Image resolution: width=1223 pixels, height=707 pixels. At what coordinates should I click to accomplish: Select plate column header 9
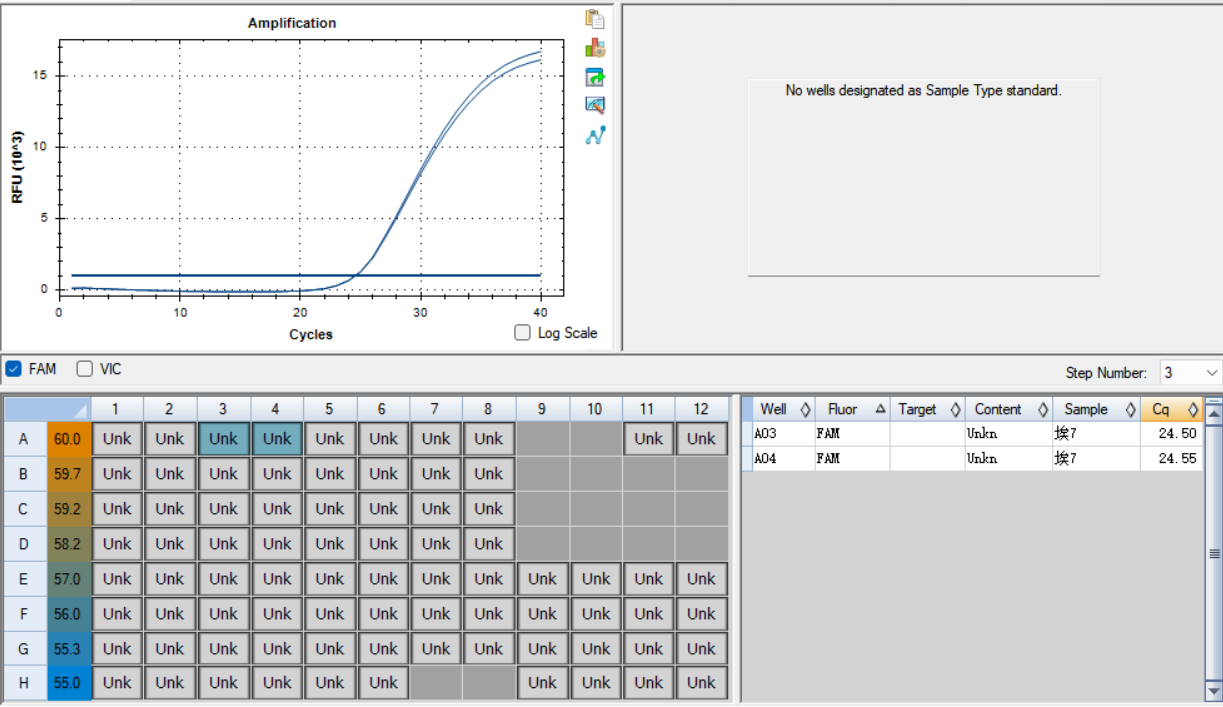542,408
